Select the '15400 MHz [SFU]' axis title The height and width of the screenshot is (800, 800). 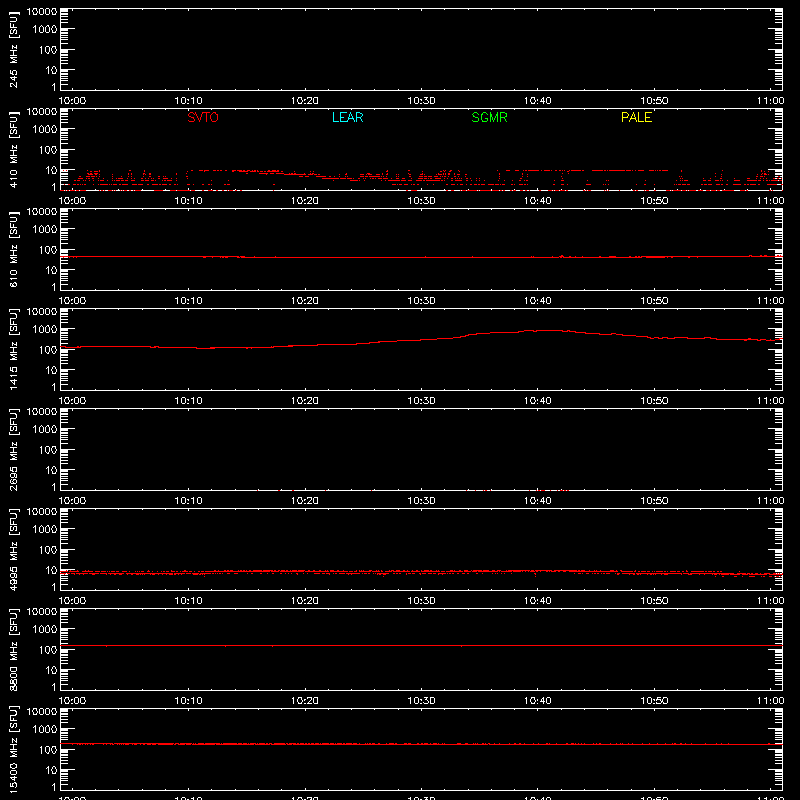[x=13, y=749]
